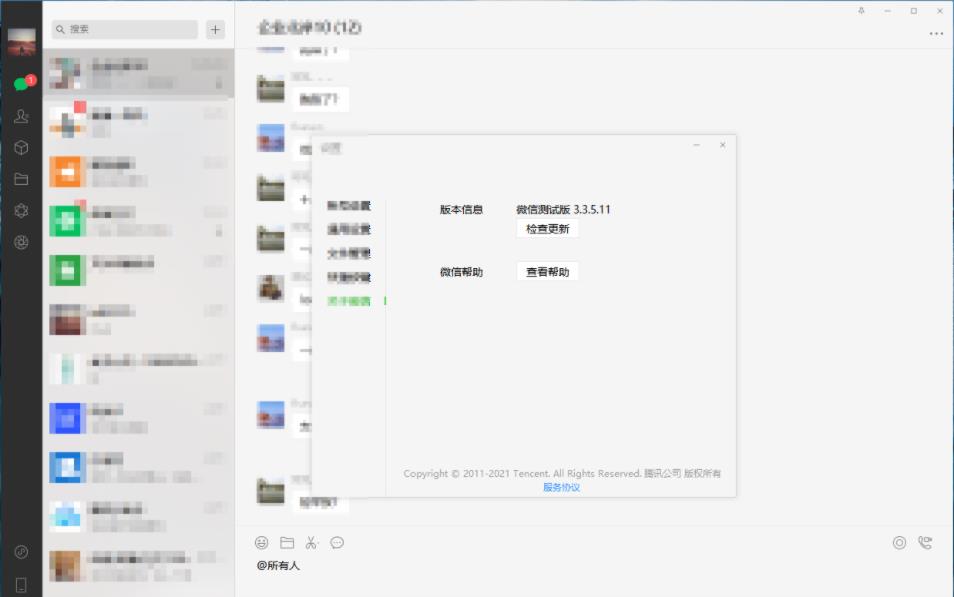954x597 pixels.
Task: Click the aperture-shaped icon in left sidebar
Action: click(x=21, y=242)
